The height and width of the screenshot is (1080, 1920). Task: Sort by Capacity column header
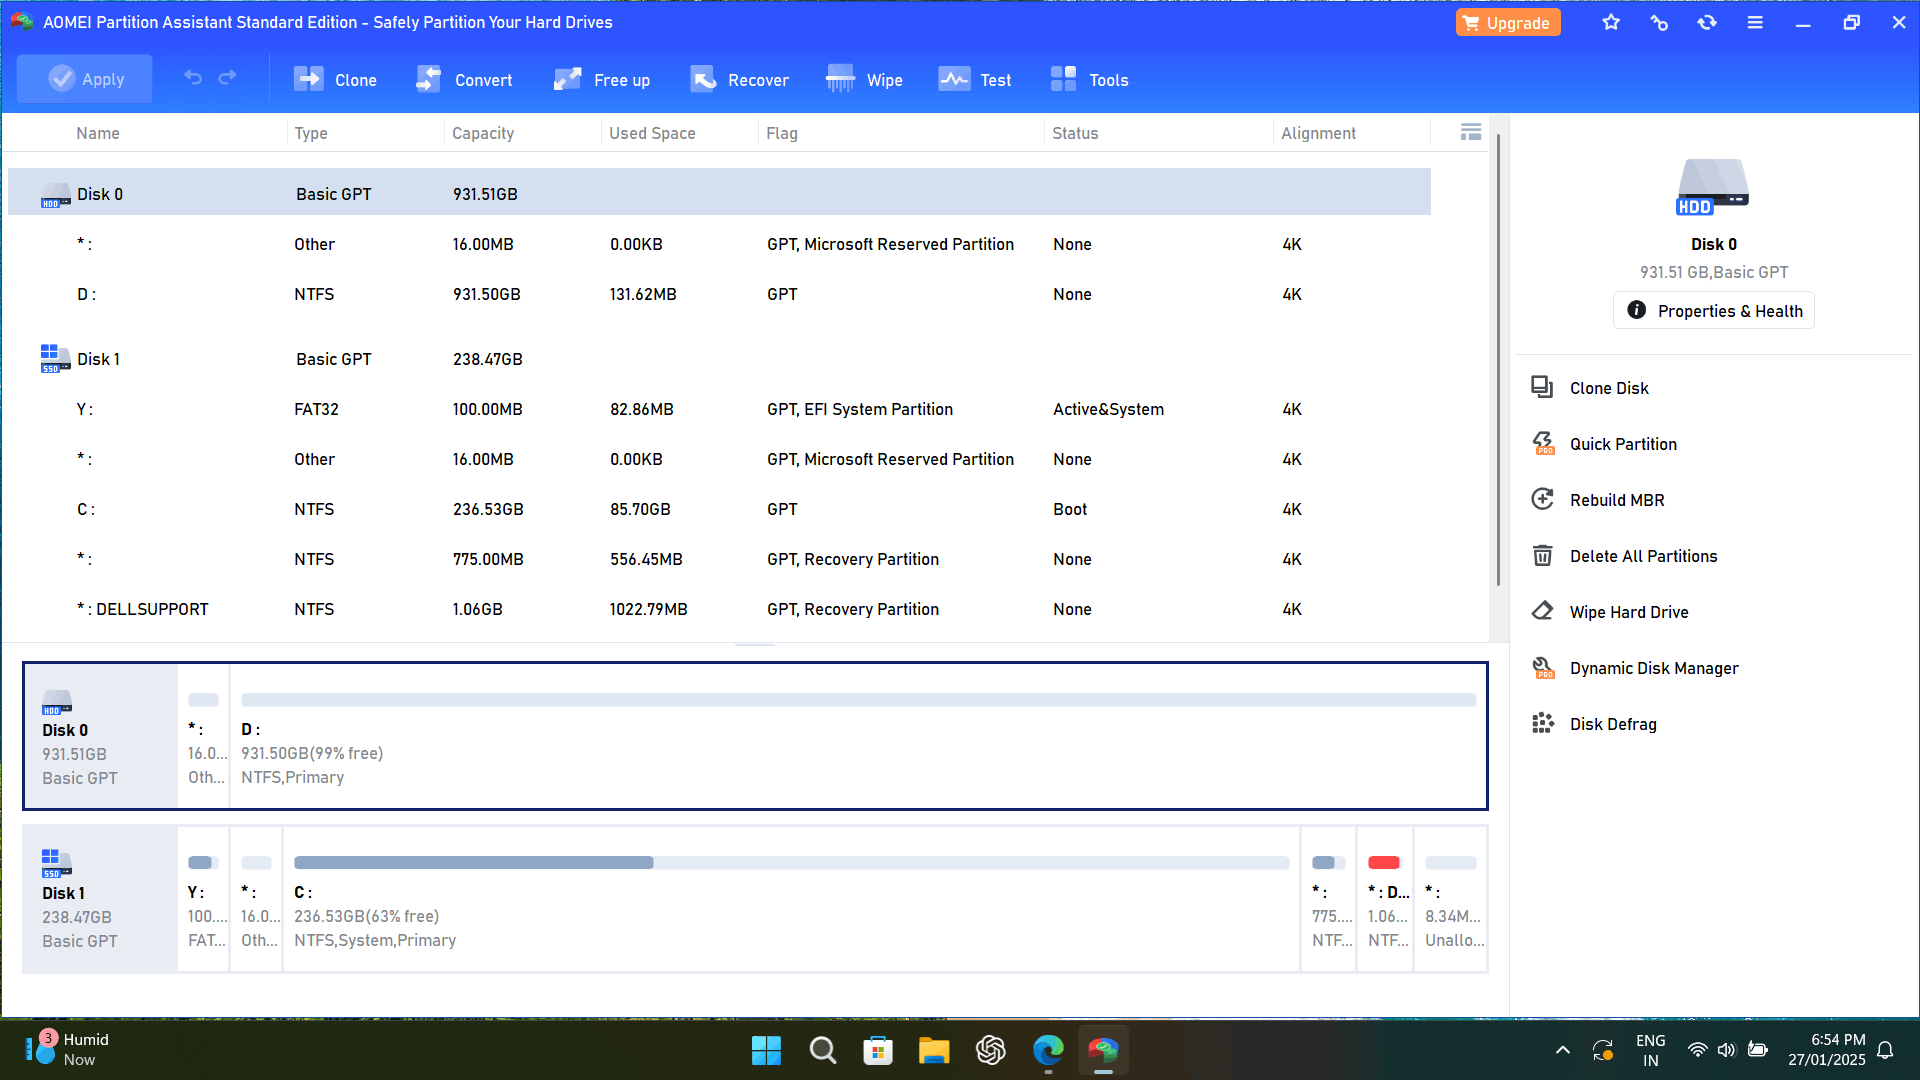pyautogui.click(x=483, y=133)
